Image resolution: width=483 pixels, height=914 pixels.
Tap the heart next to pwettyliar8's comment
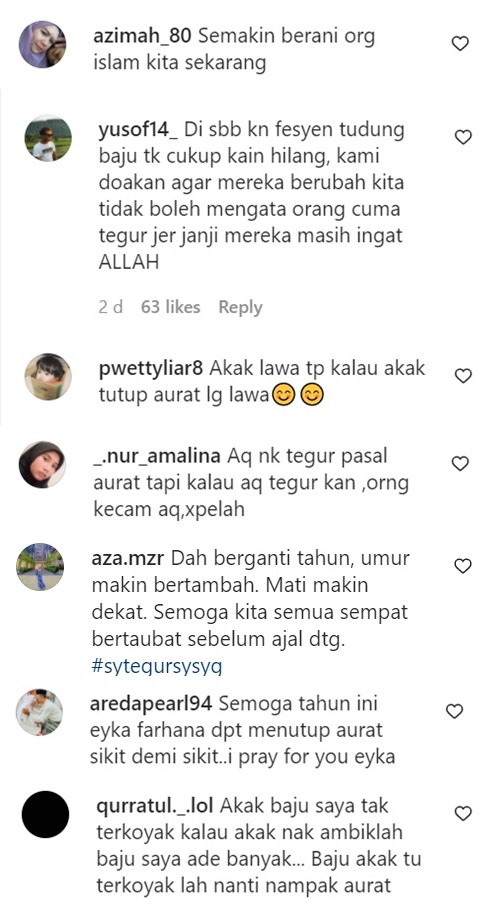click(x=463, y=376)
